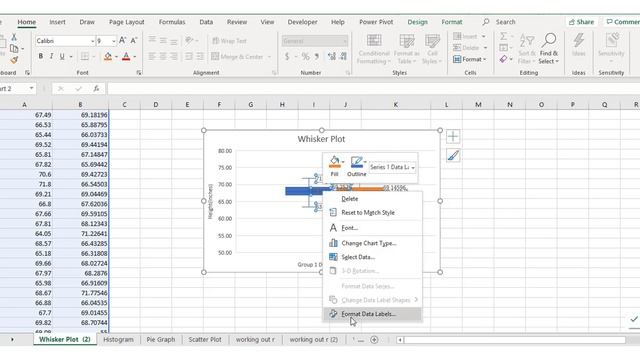Viewport: 640px width, 360px height.
Task: Expand the Font dialog launcher
Action: coord(139,73)
